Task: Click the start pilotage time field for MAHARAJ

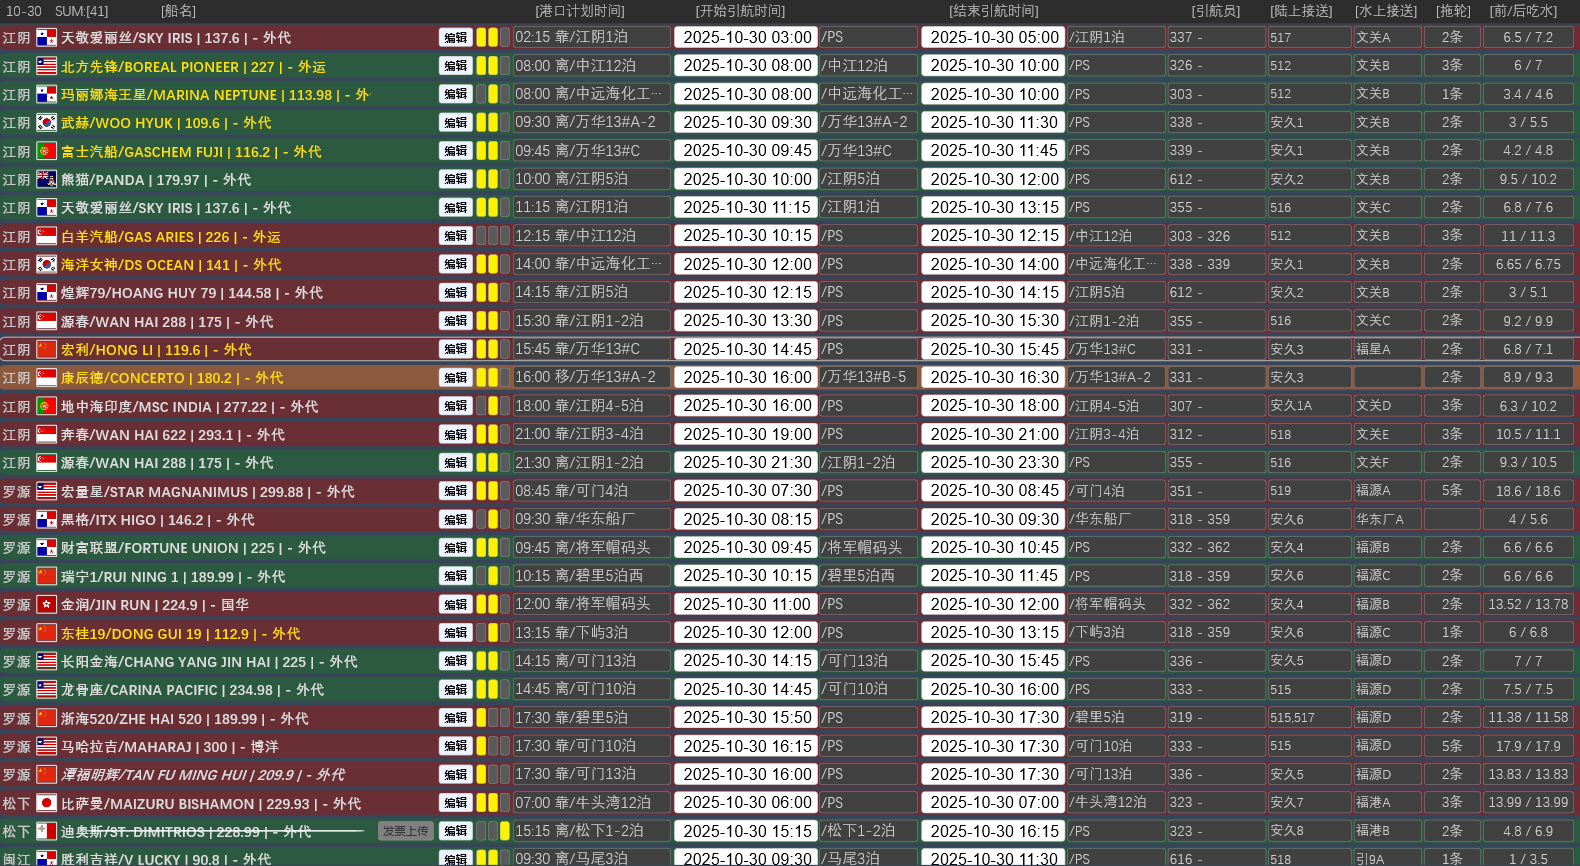Action: tap(747, 746)
